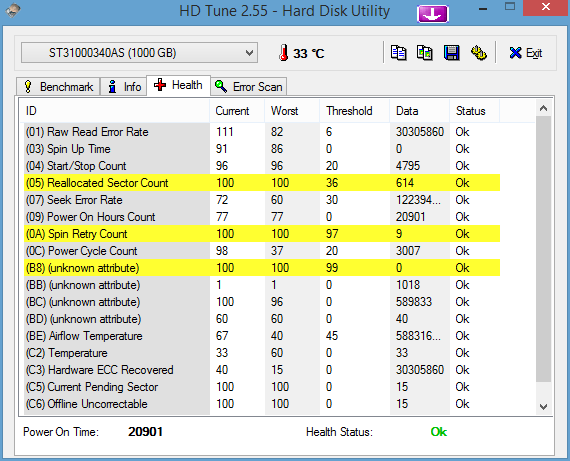Exit the HD Tune application
This screenshot has width=570, height=461.
pyautogui.click(x=526, y=53)
